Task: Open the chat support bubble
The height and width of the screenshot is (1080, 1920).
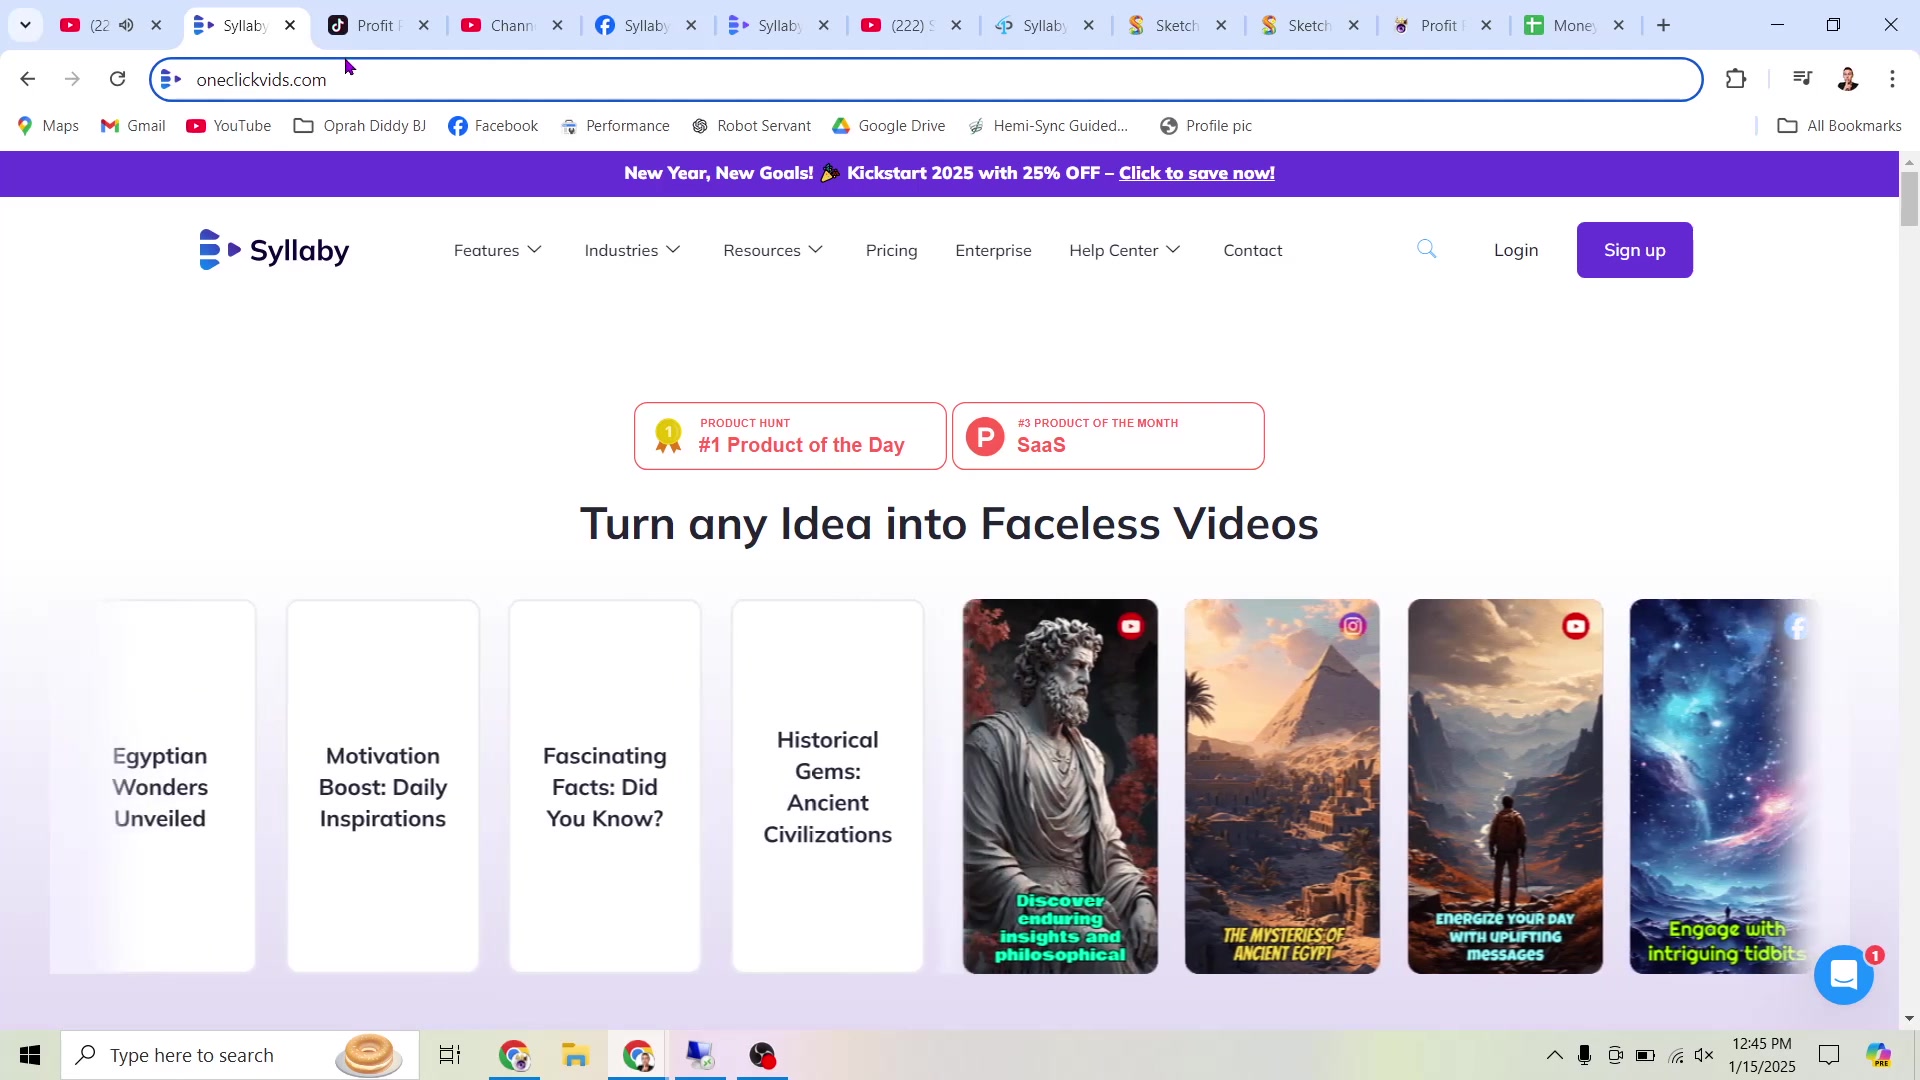Action: pos(1844,974)
